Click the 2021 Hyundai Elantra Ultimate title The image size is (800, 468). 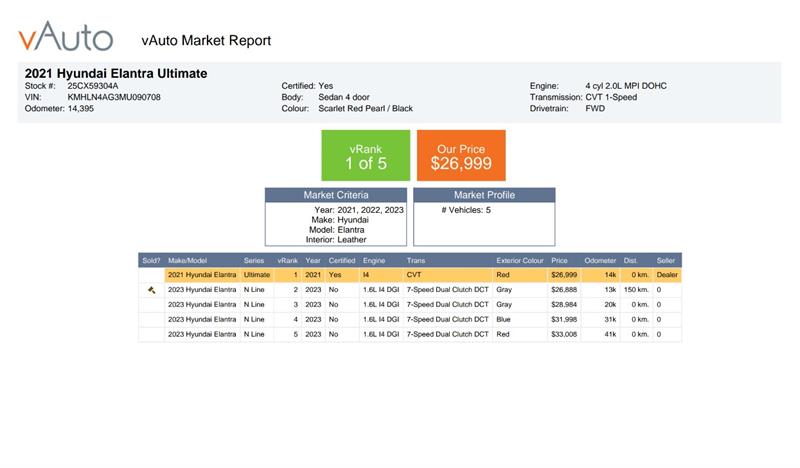pos(116,73)
